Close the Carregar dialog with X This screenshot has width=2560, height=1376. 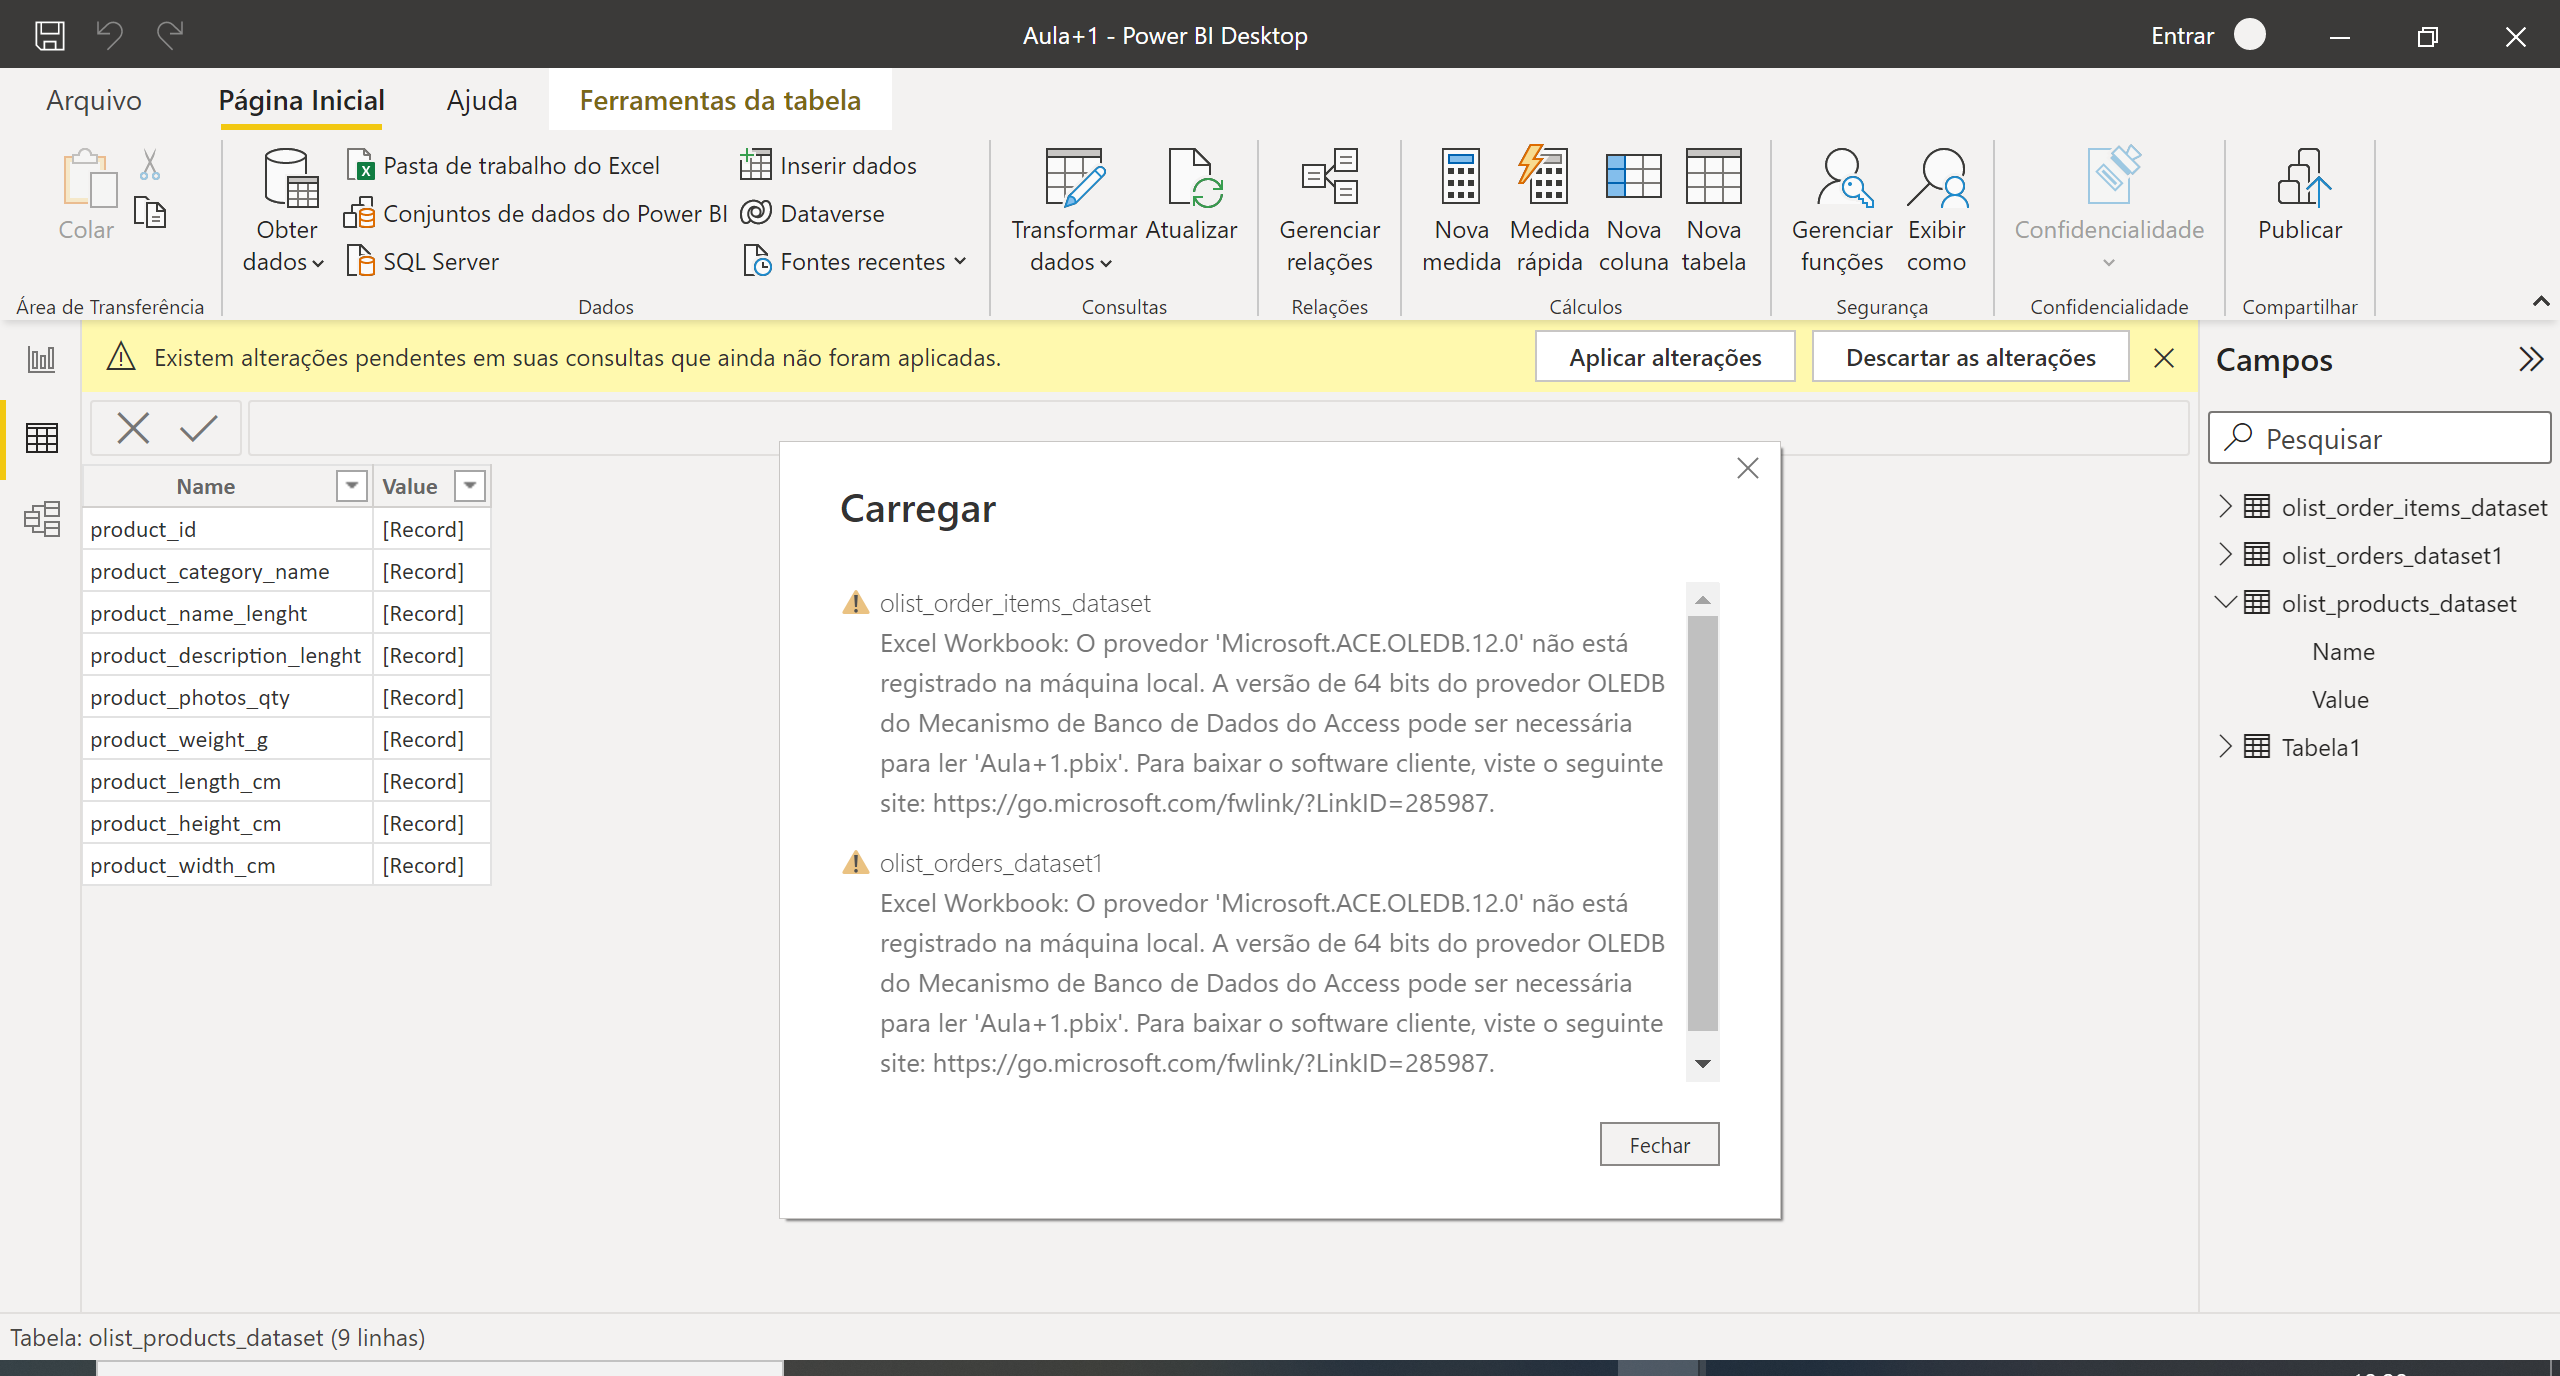pyautogui.click(x=1747, y=468)
